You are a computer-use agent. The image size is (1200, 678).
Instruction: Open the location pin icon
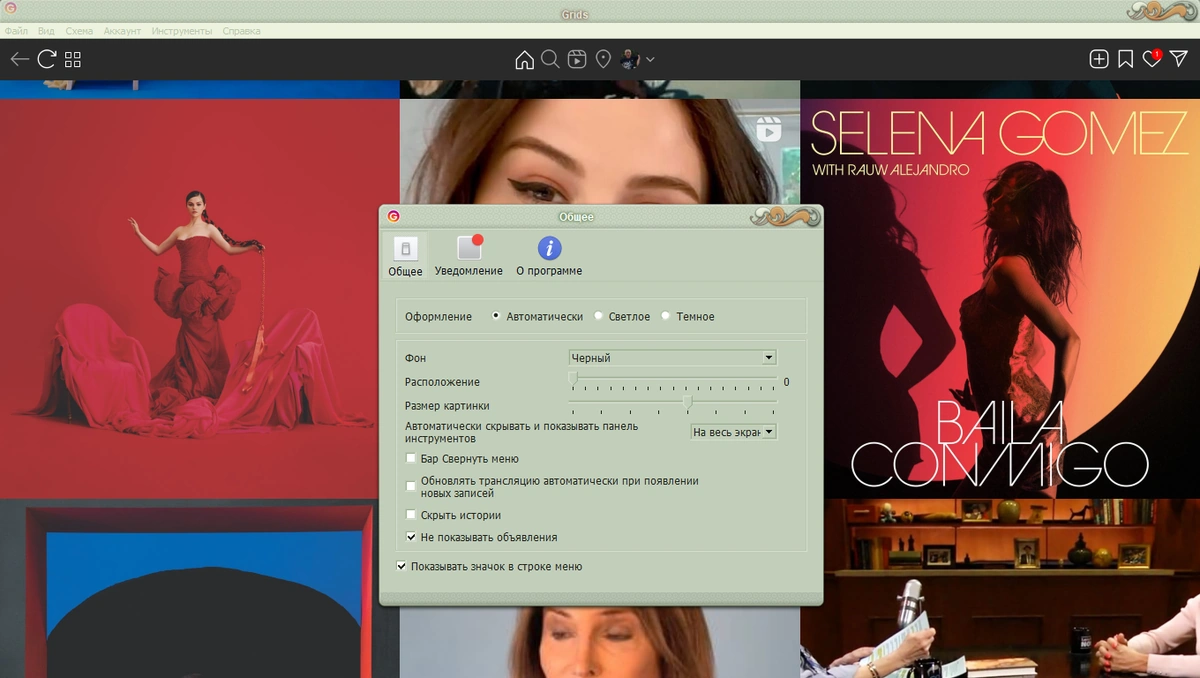click(603, 59)
